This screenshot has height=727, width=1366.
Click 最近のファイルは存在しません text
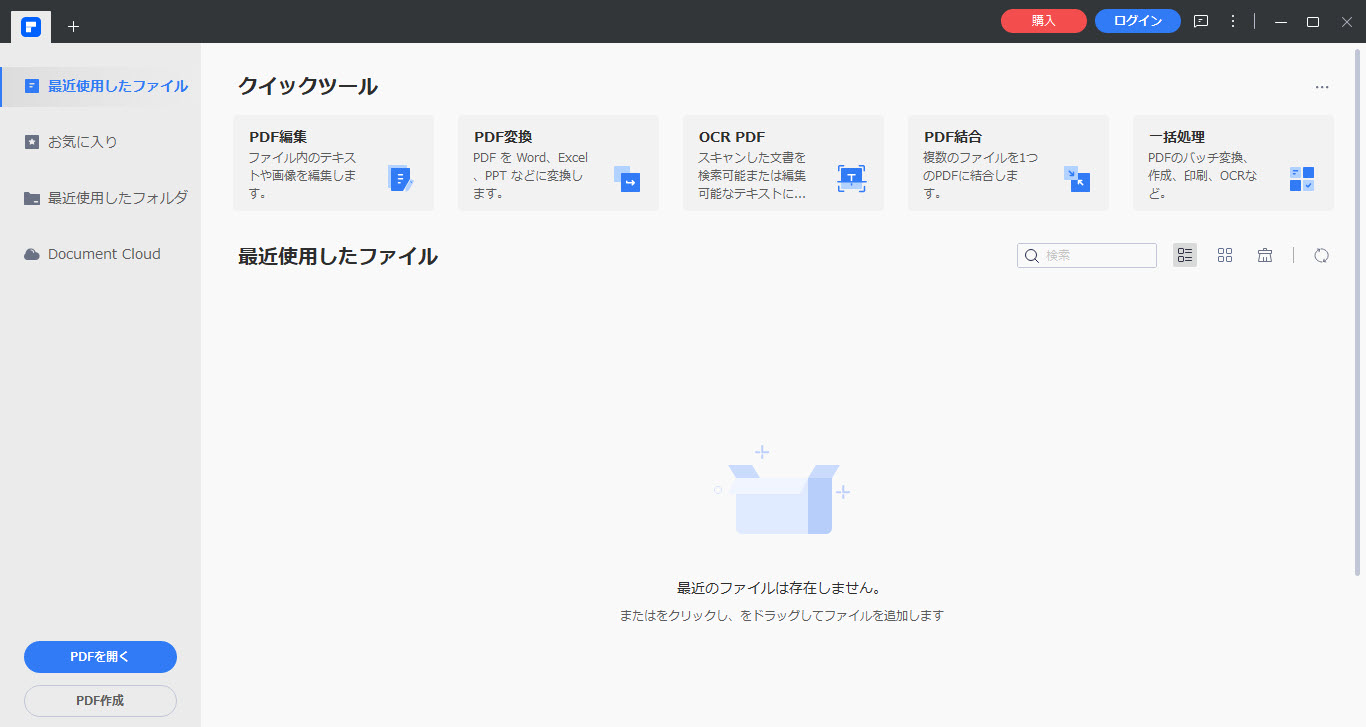click(781, 588)
